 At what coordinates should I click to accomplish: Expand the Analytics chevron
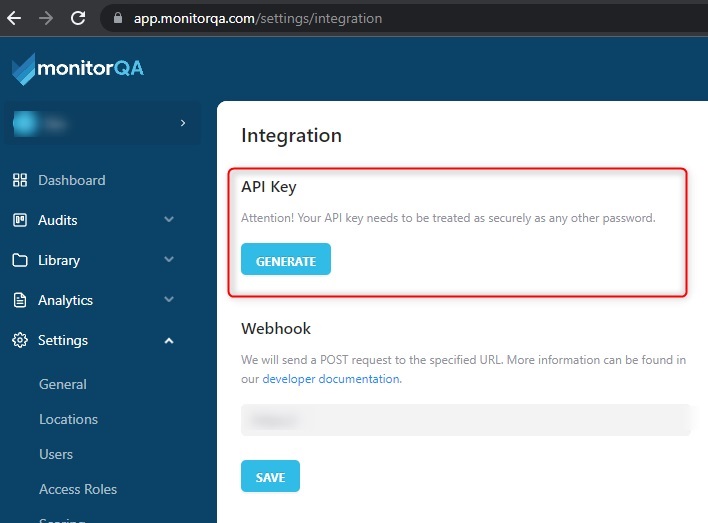point(169,299)
